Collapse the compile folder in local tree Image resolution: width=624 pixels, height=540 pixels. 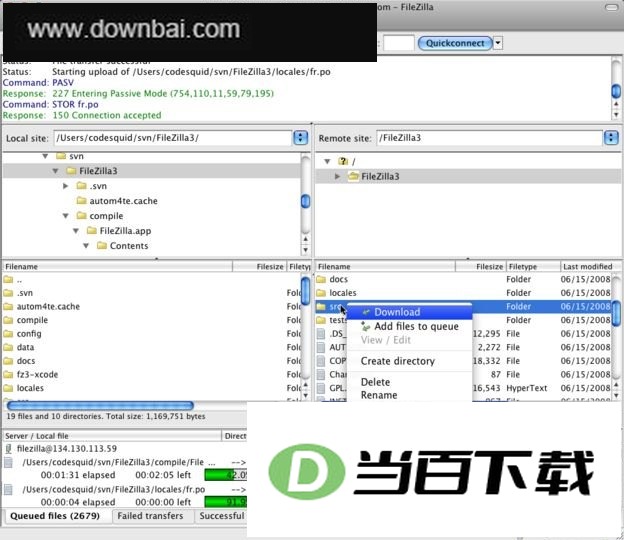[66, 216]
